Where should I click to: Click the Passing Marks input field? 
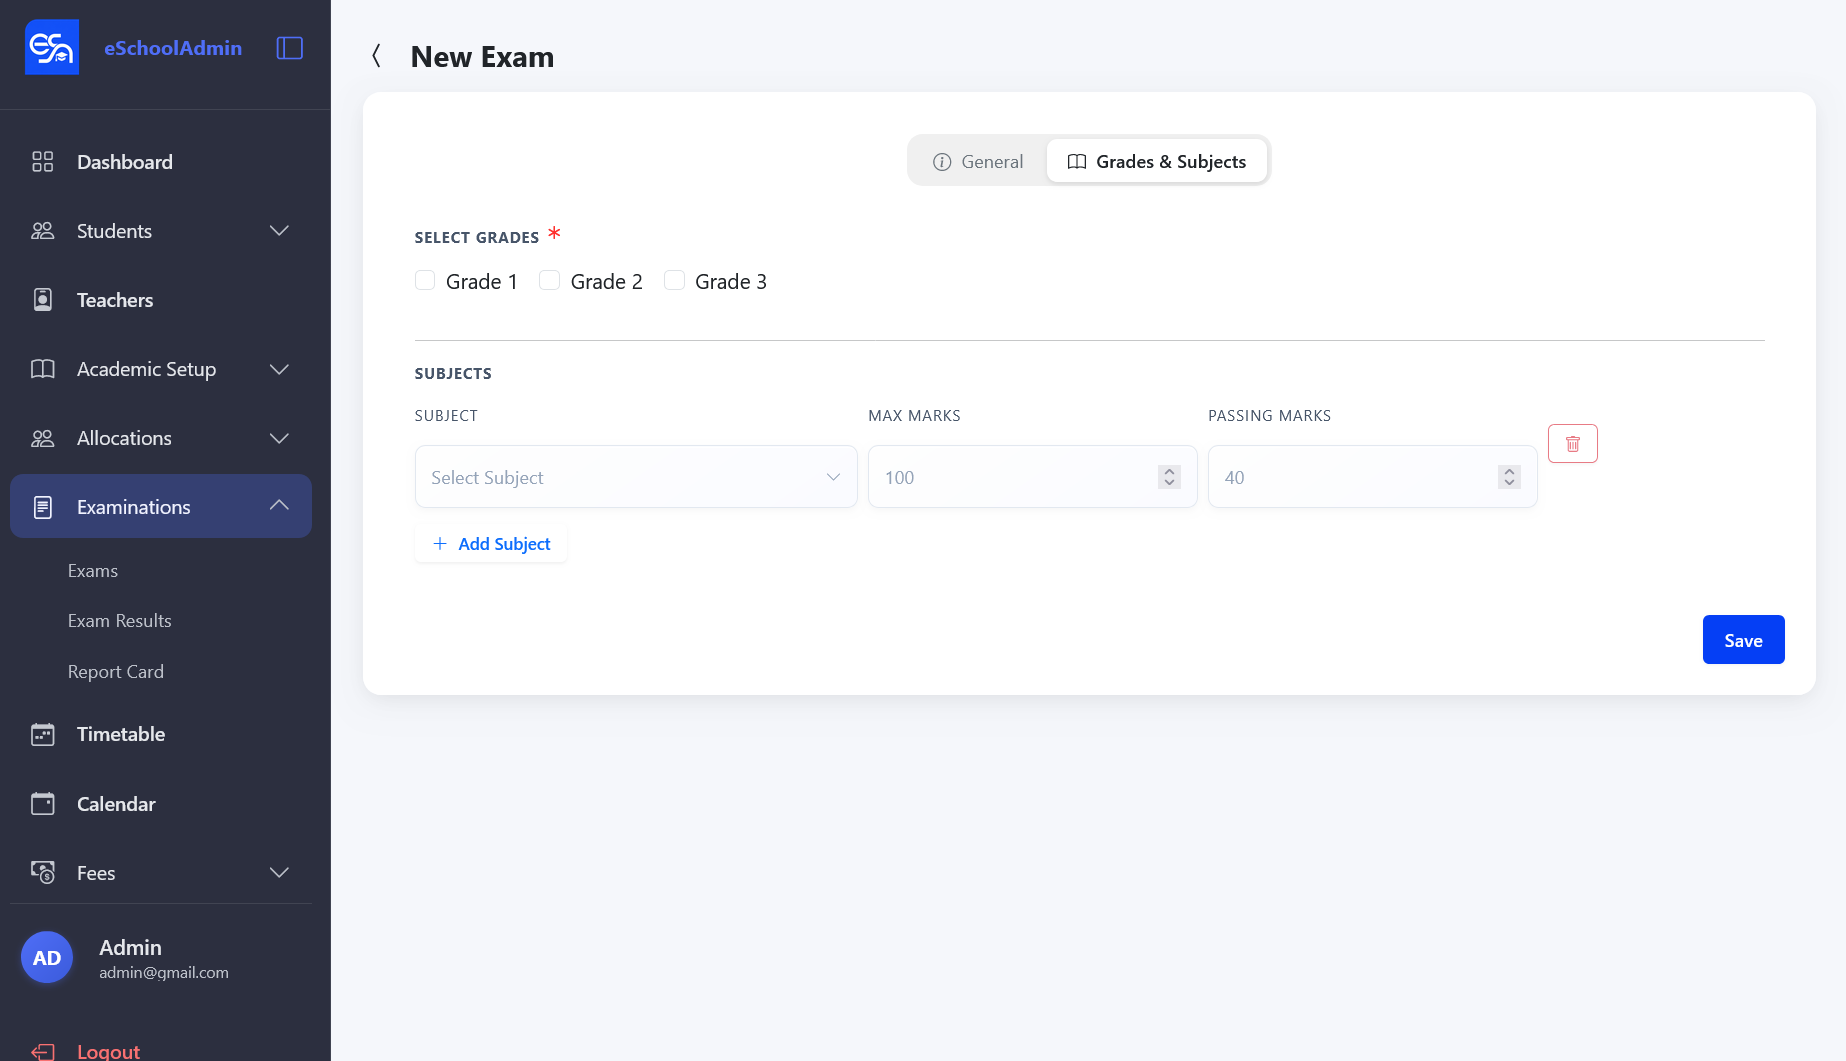point(1372,477)
